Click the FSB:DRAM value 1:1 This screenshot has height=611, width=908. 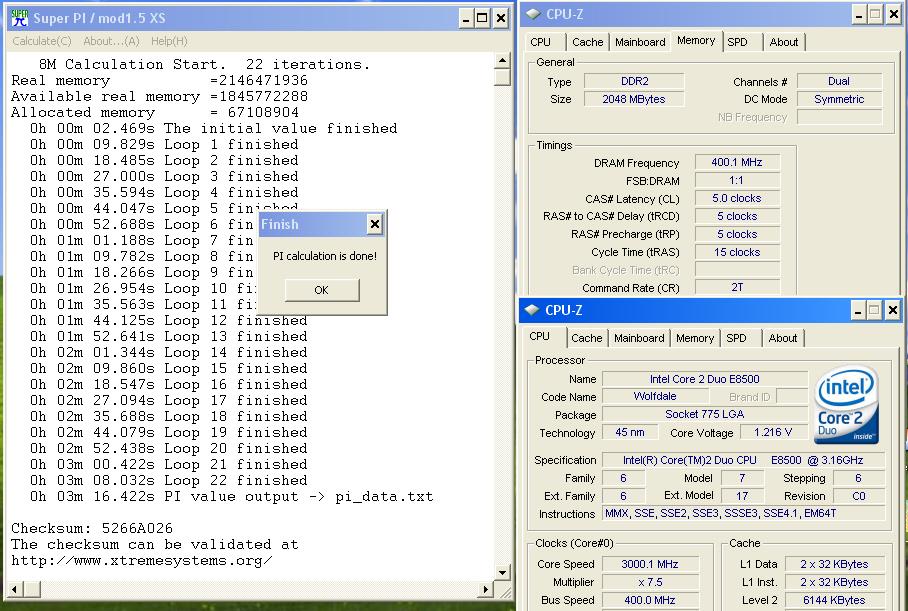(x=737, y=181)
